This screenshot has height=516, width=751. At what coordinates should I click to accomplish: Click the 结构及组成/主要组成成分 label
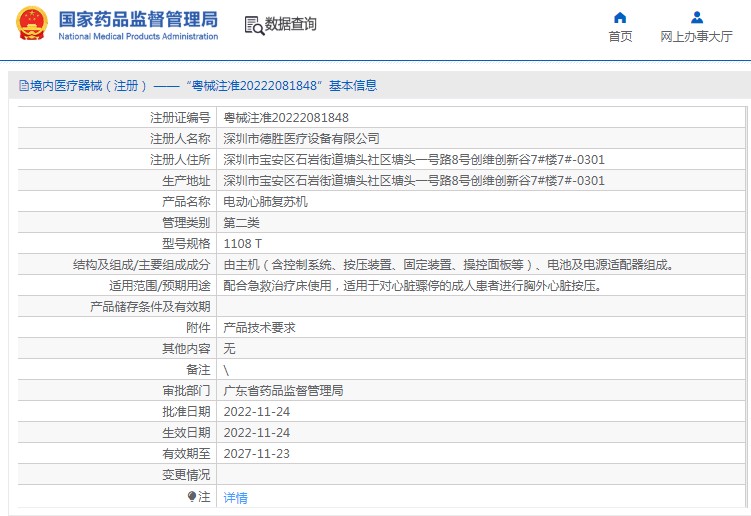click(x=142, y=265)
